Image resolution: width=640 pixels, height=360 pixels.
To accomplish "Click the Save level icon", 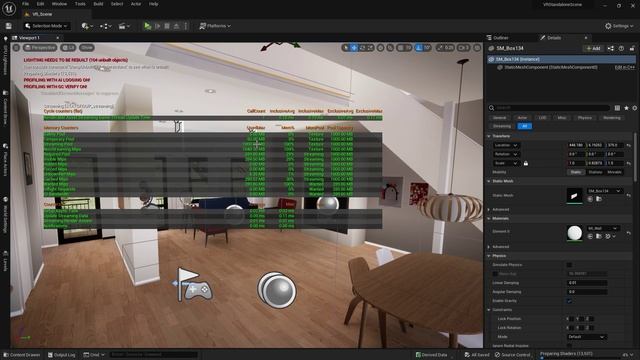I will click(9, 26).
